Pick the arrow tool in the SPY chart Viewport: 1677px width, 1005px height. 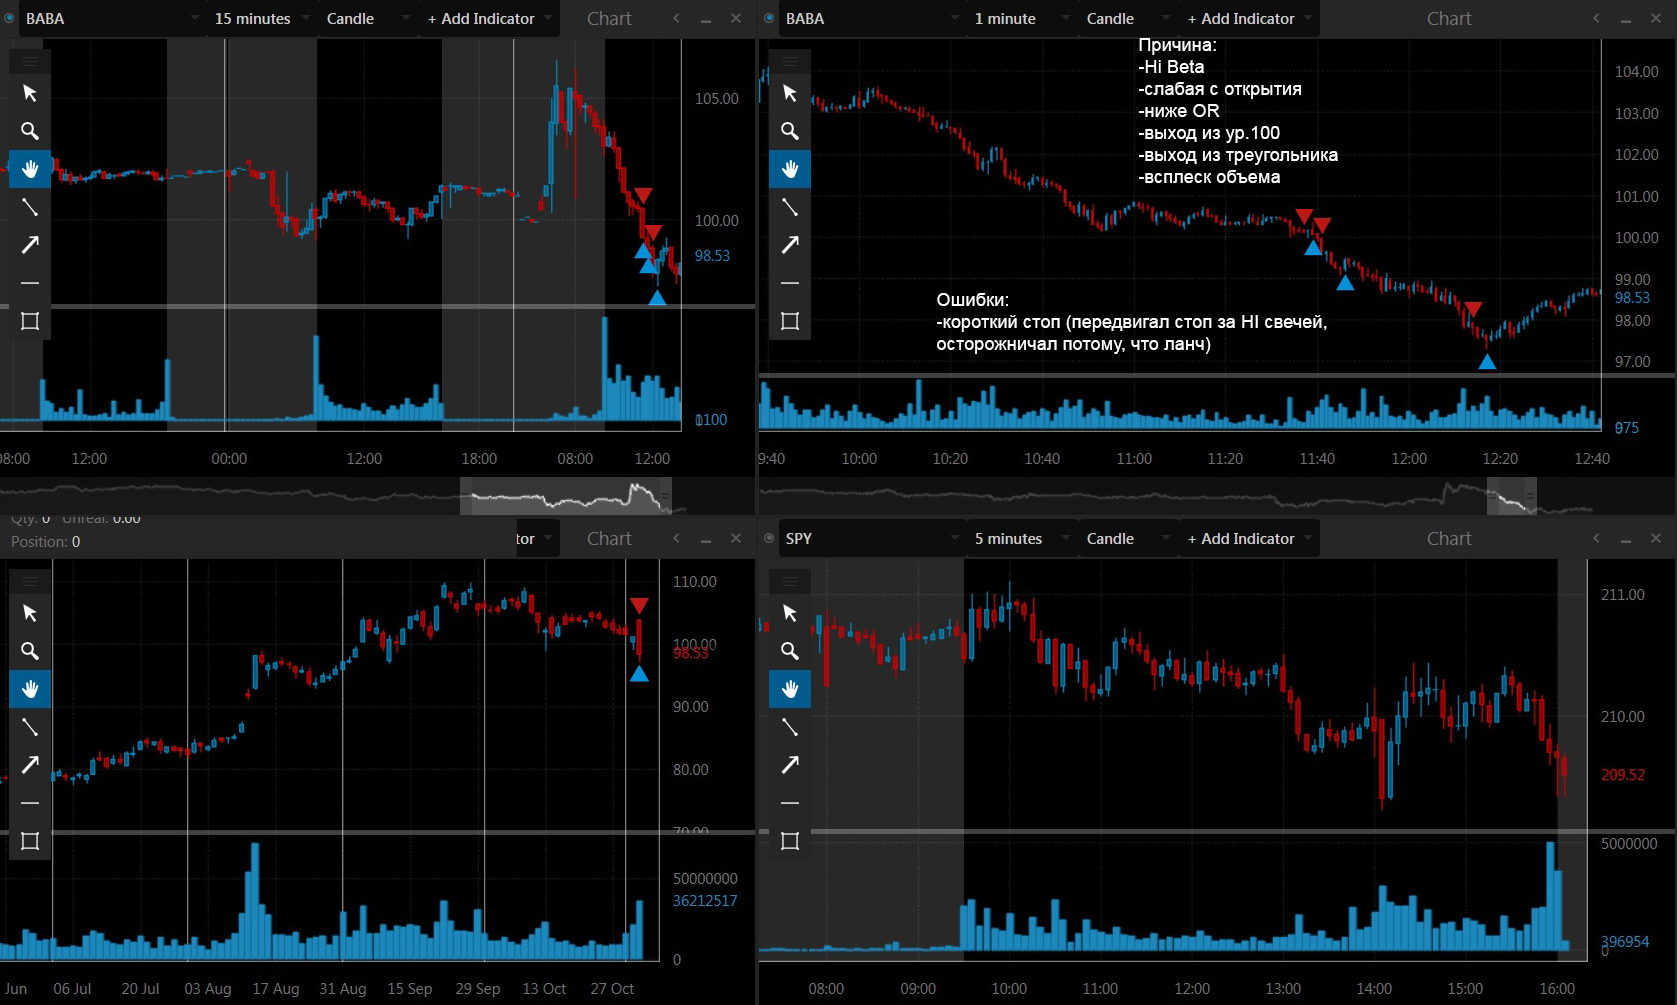point(790,765)
